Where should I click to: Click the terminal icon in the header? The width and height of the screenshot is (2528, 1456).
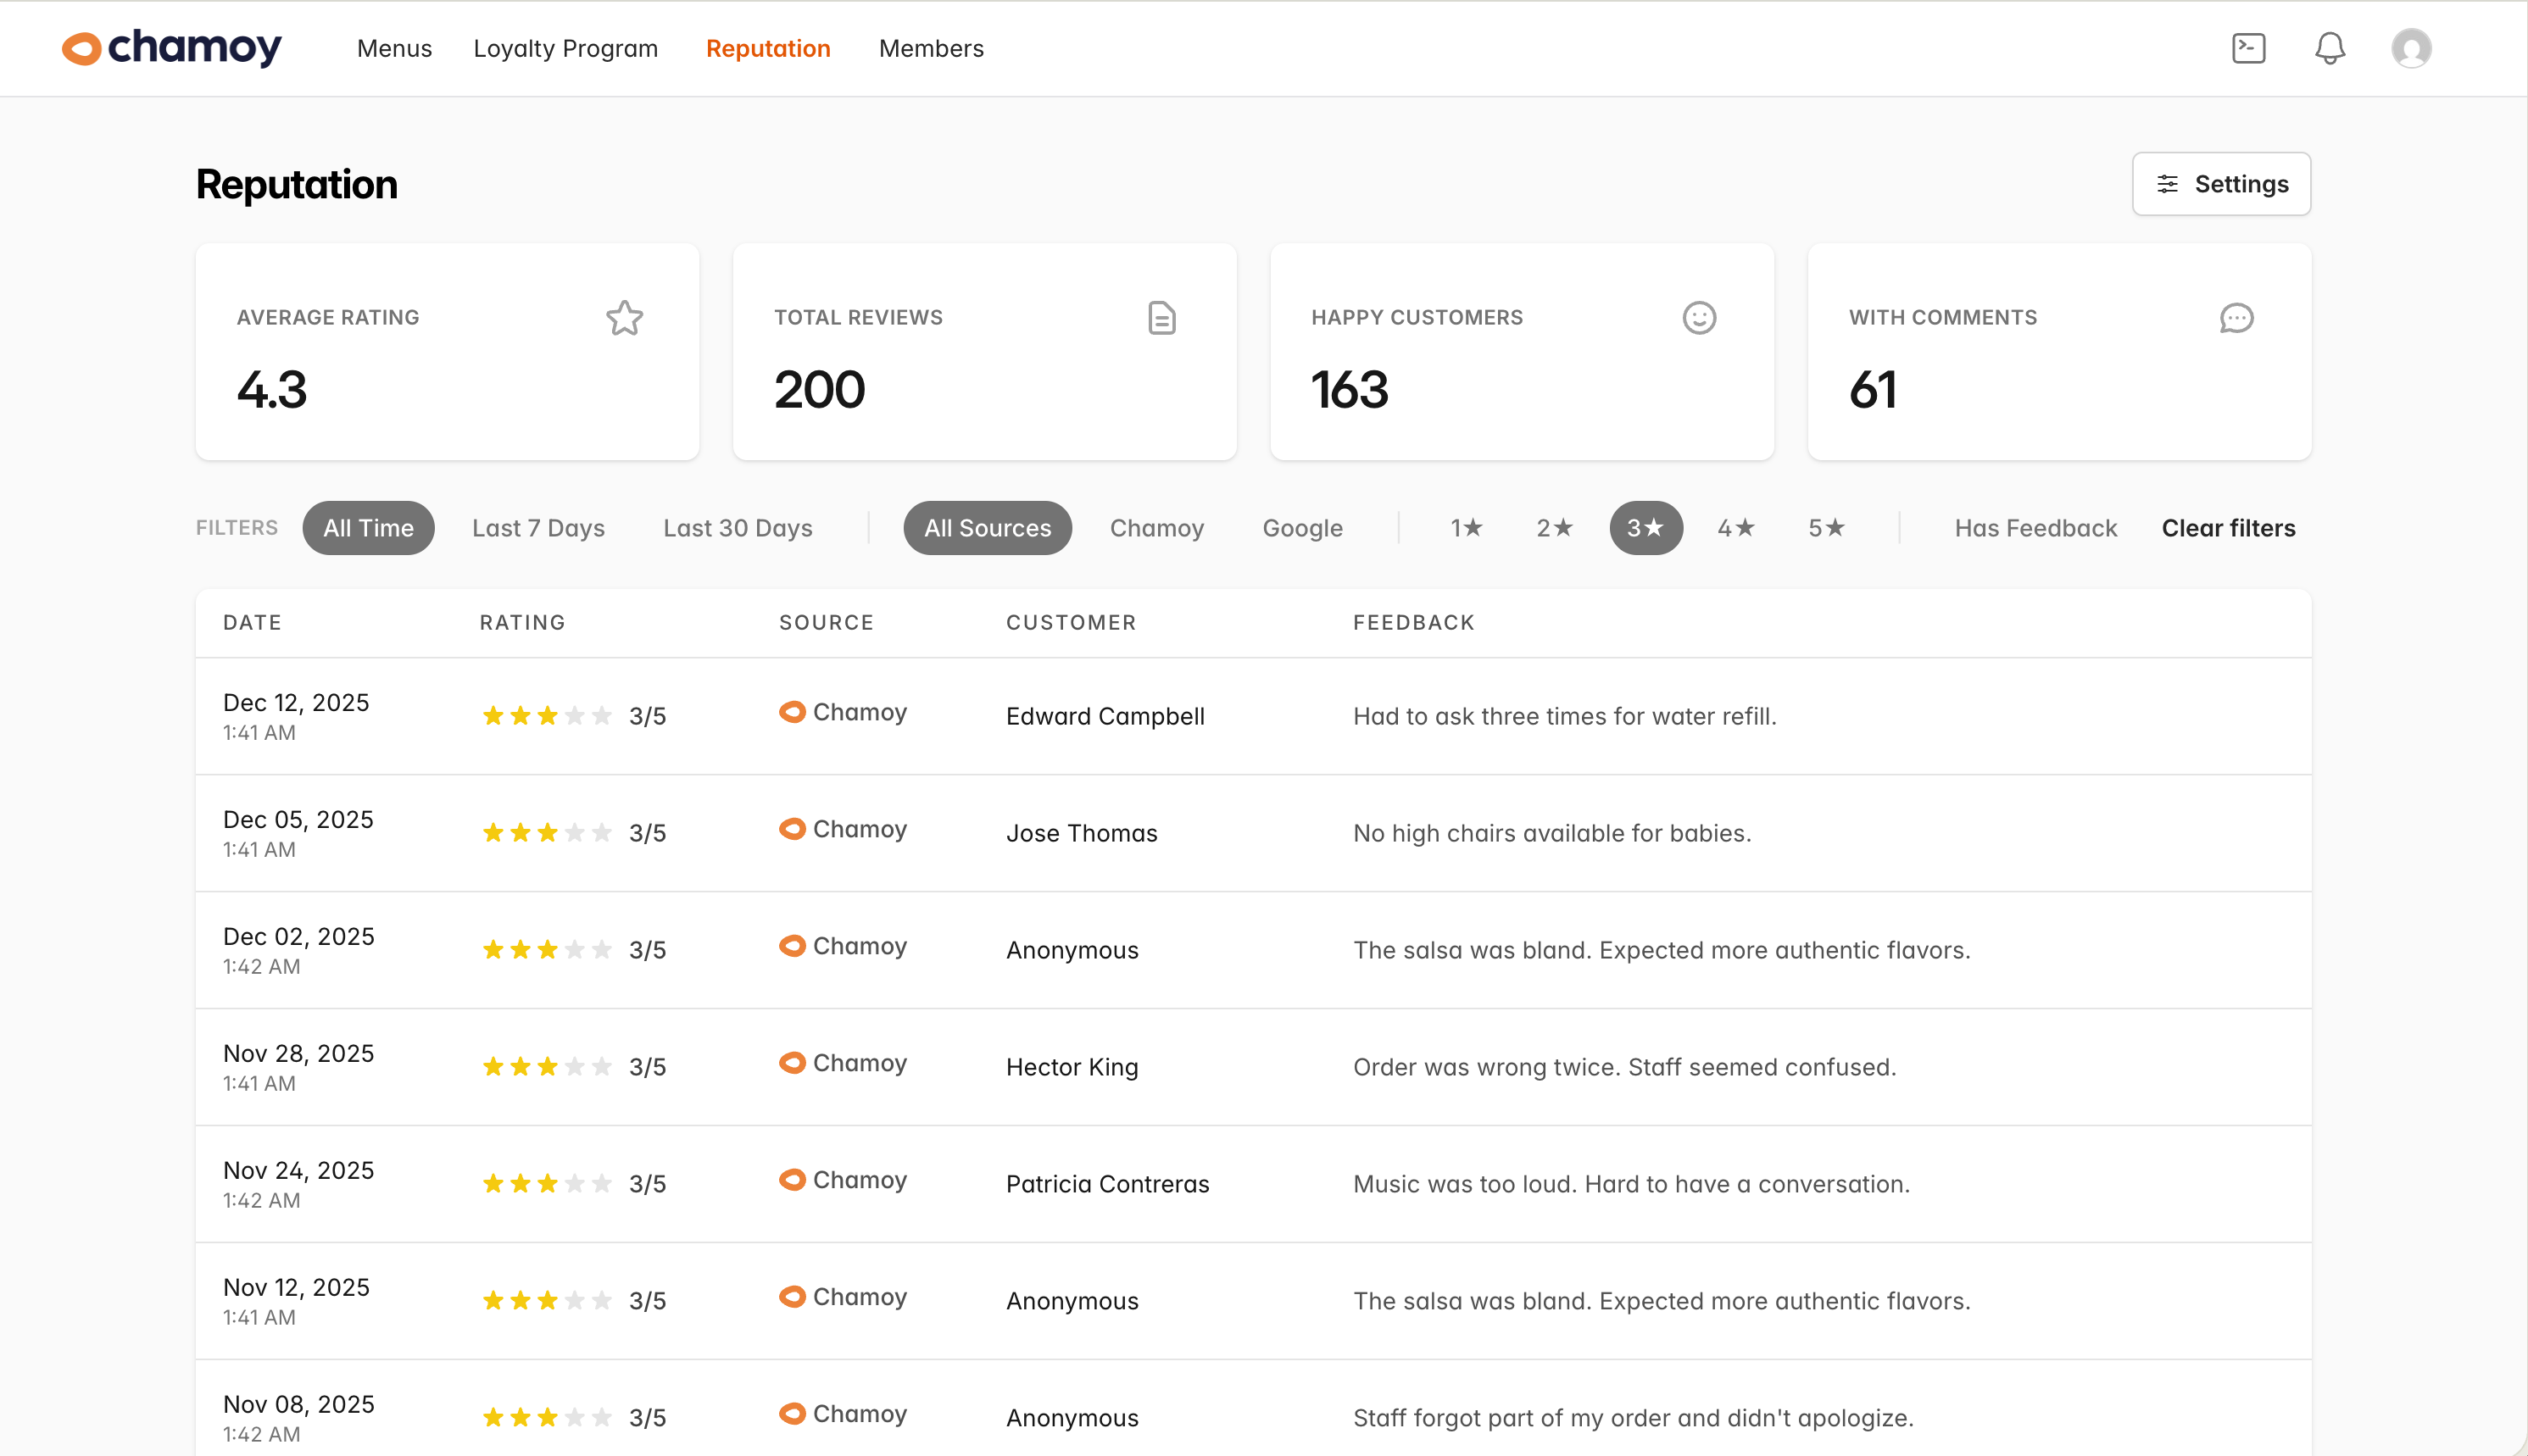(2248, 47)
